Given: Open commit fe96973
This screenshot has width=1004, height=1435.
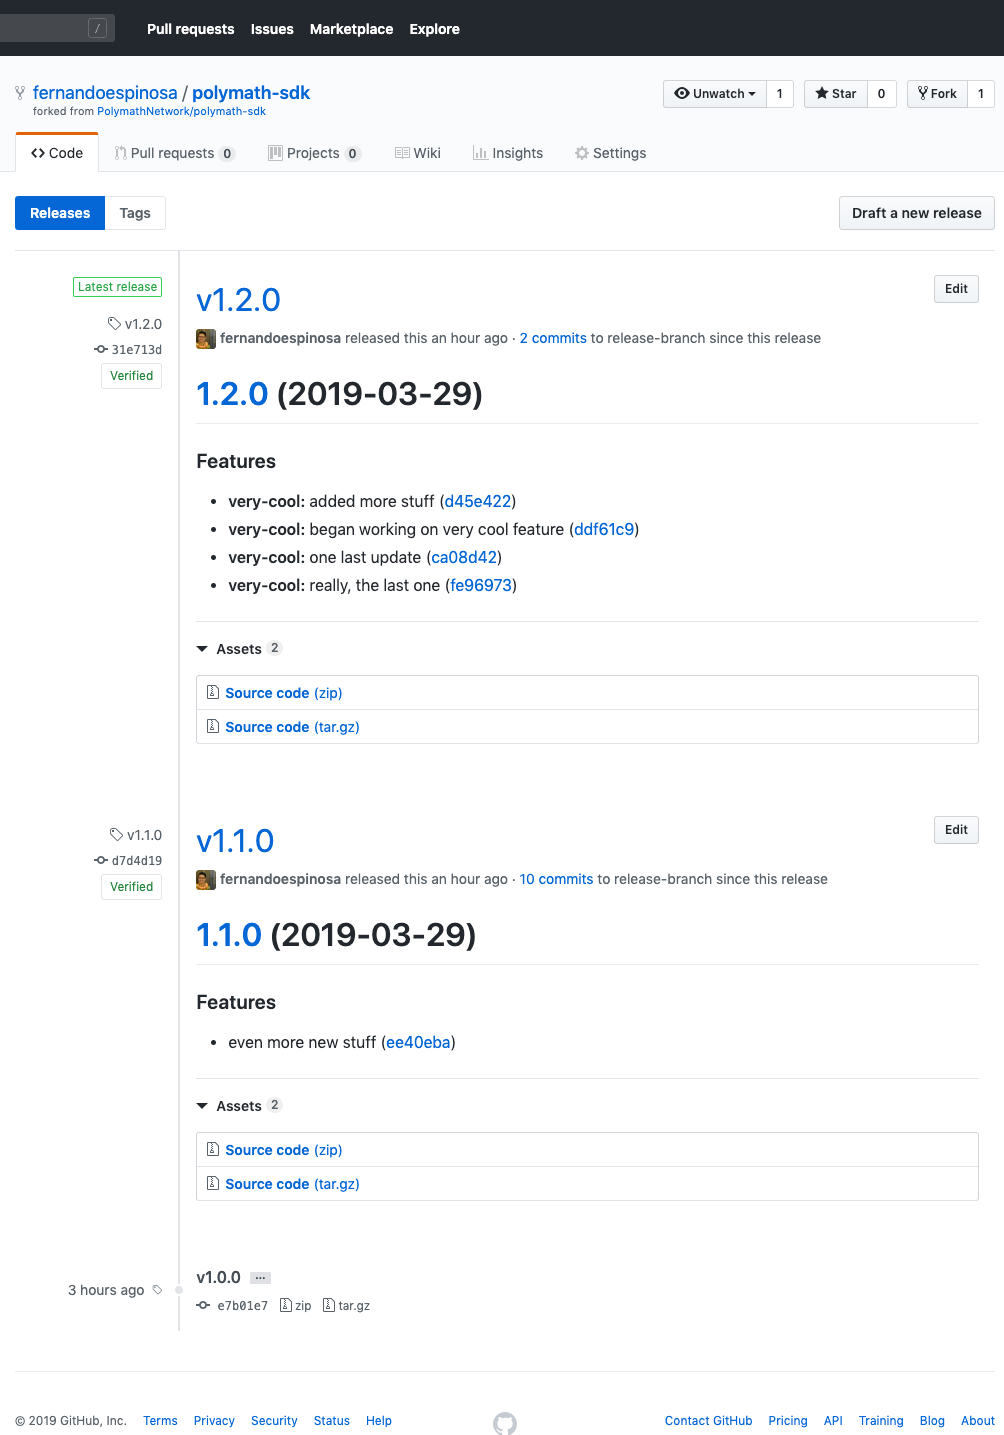Looking at the screenshot, I should [x=481, y=586].
